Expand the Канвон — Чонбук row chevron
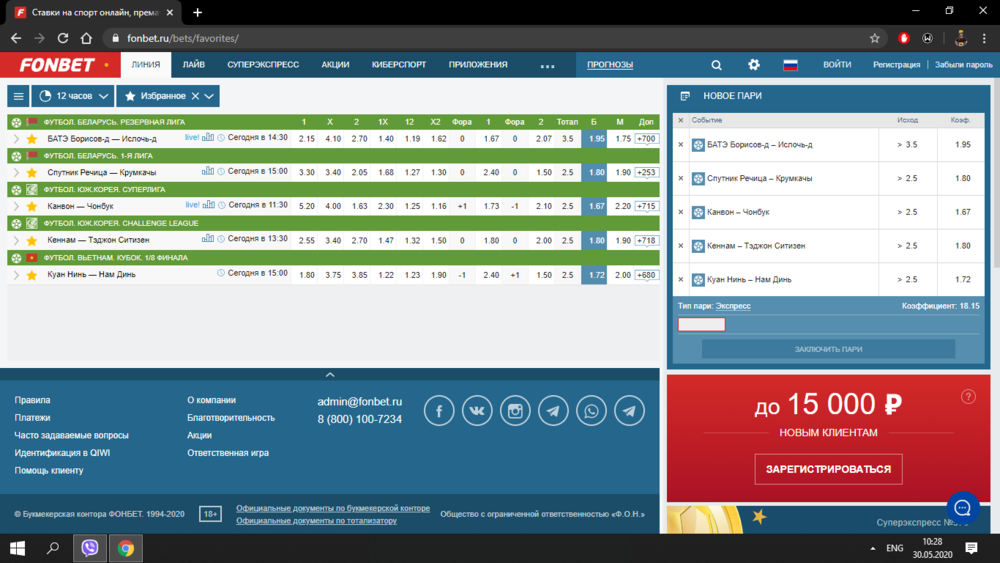The width and height of the screenshot is (1000, 563). 16,206
